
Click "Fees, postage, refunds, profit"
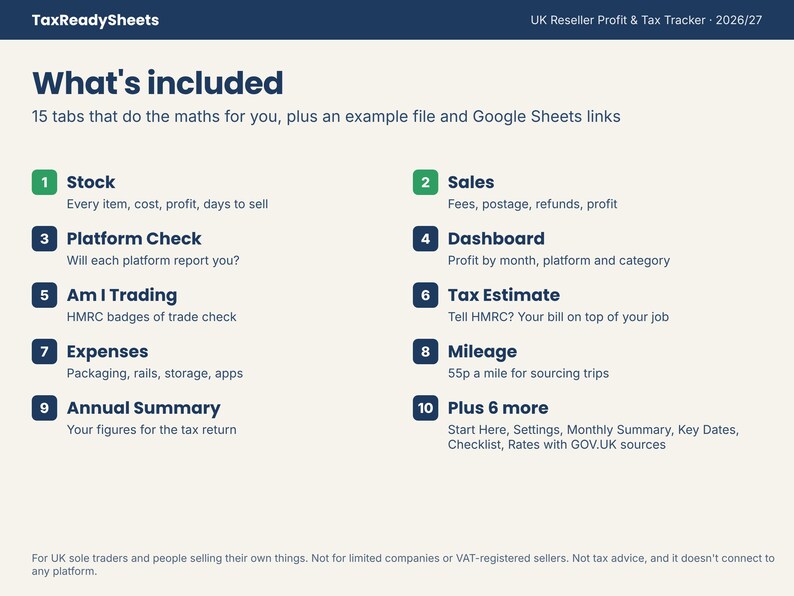click(x=532, y=204)
